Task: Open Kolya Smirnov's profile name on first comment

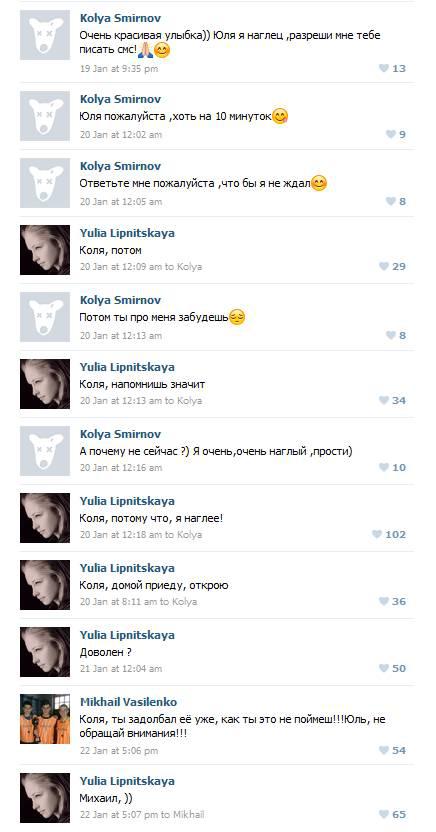Action: click(x=120, y=18)
